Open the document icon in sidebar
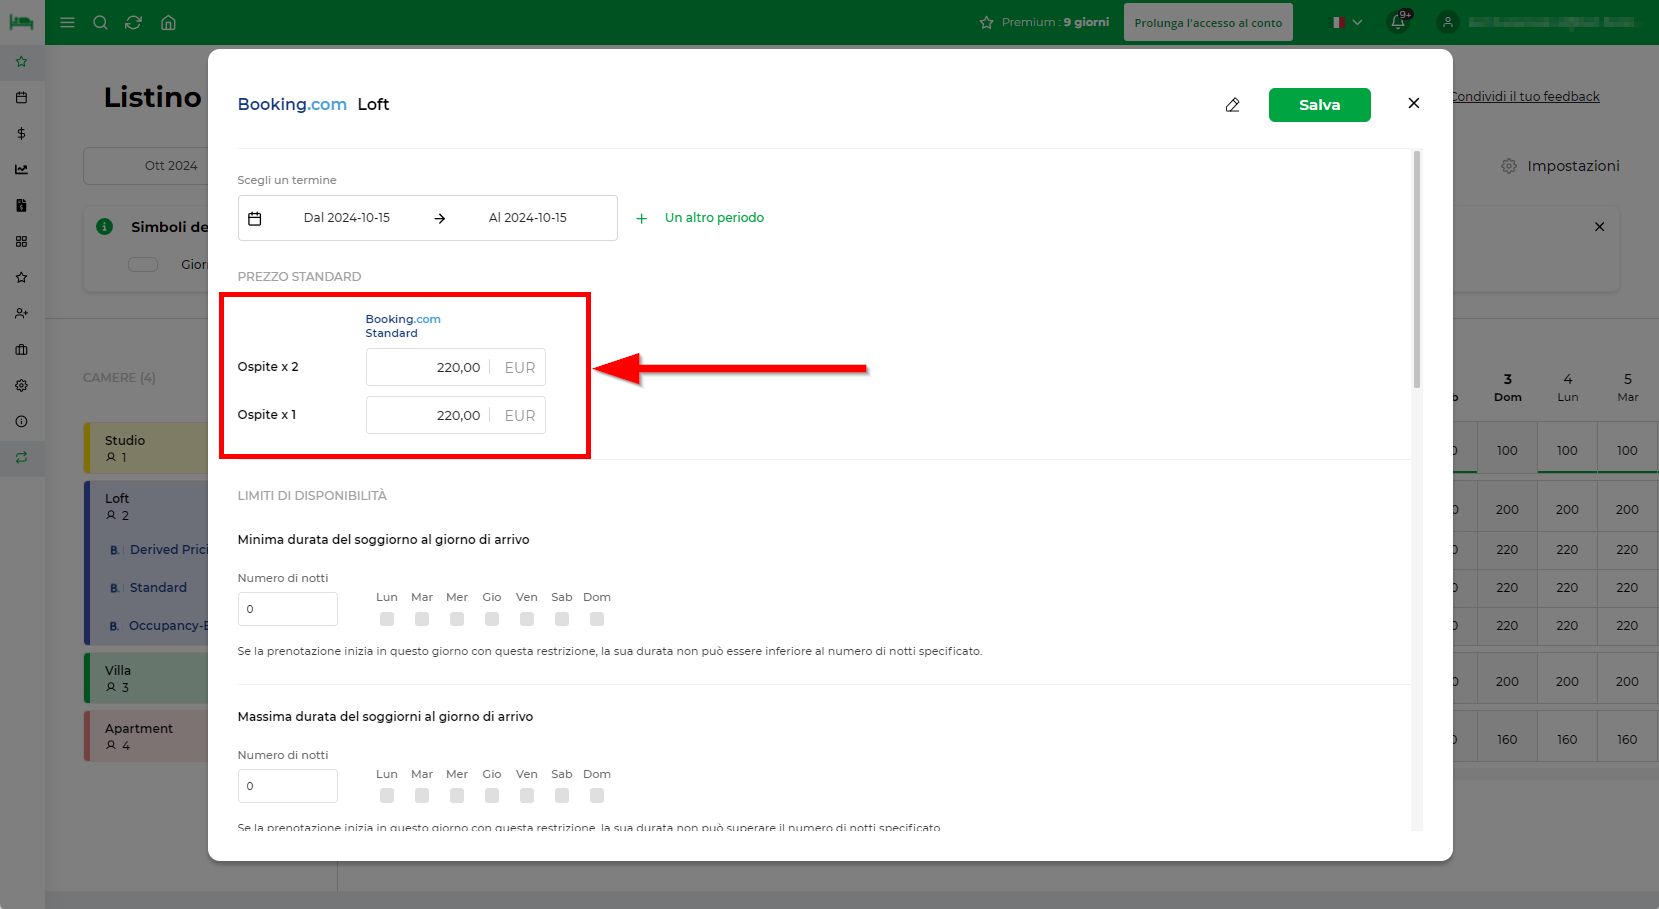 tap(21, 205)
